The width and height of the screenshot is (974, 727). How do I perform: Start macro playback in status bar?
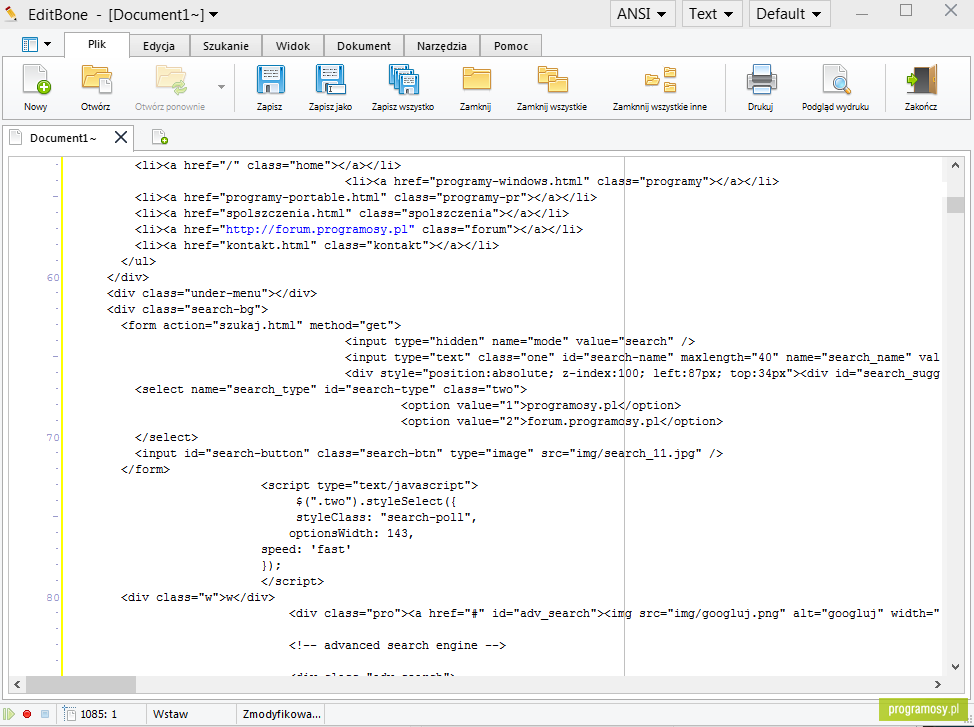tap(9, 714)
